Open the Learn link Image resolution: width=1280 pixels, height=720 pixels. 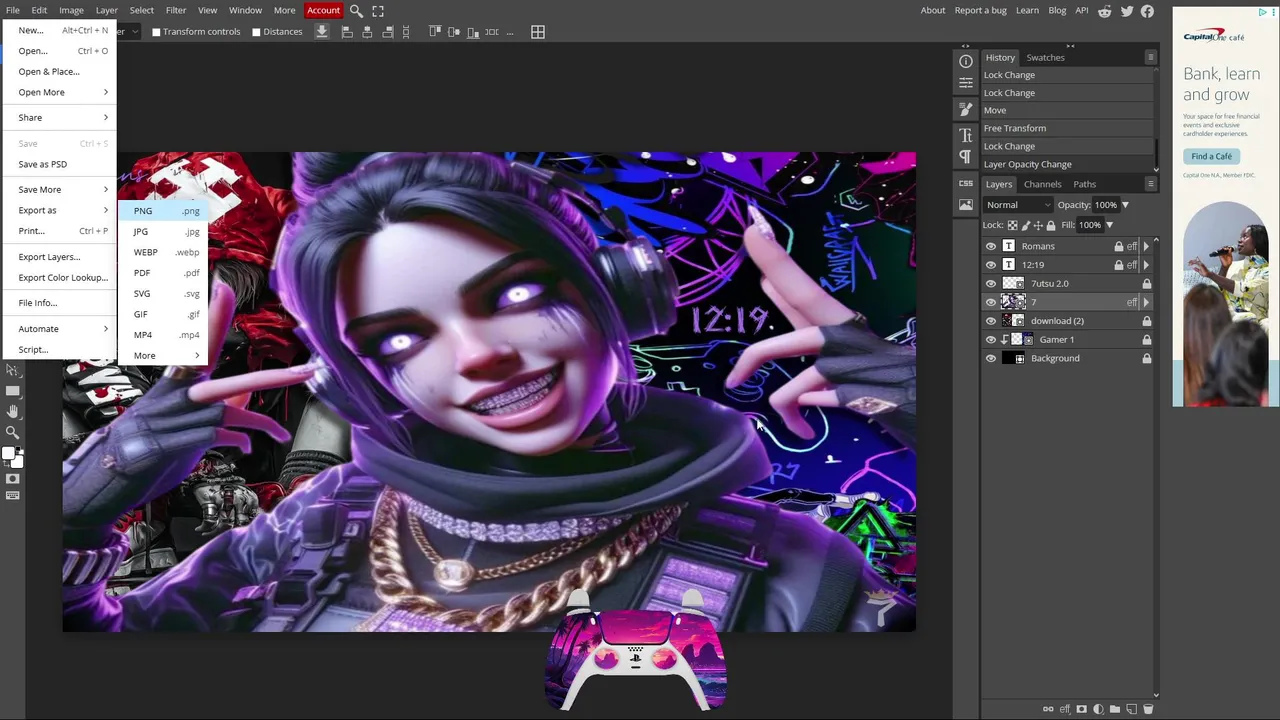click(1027, 10)
